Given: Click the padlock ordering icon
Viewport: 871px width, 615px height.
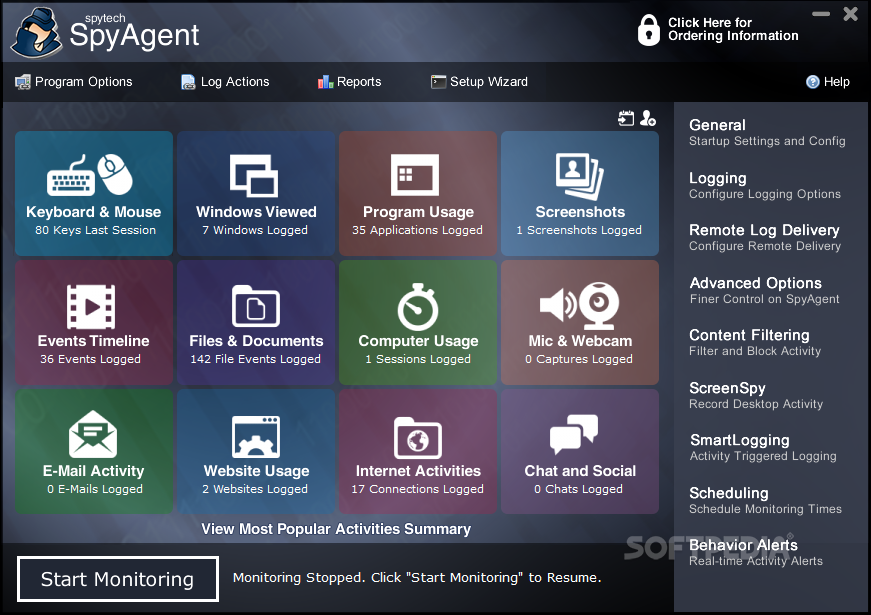Looking at the screenshot, I should (x=648, y=30).
